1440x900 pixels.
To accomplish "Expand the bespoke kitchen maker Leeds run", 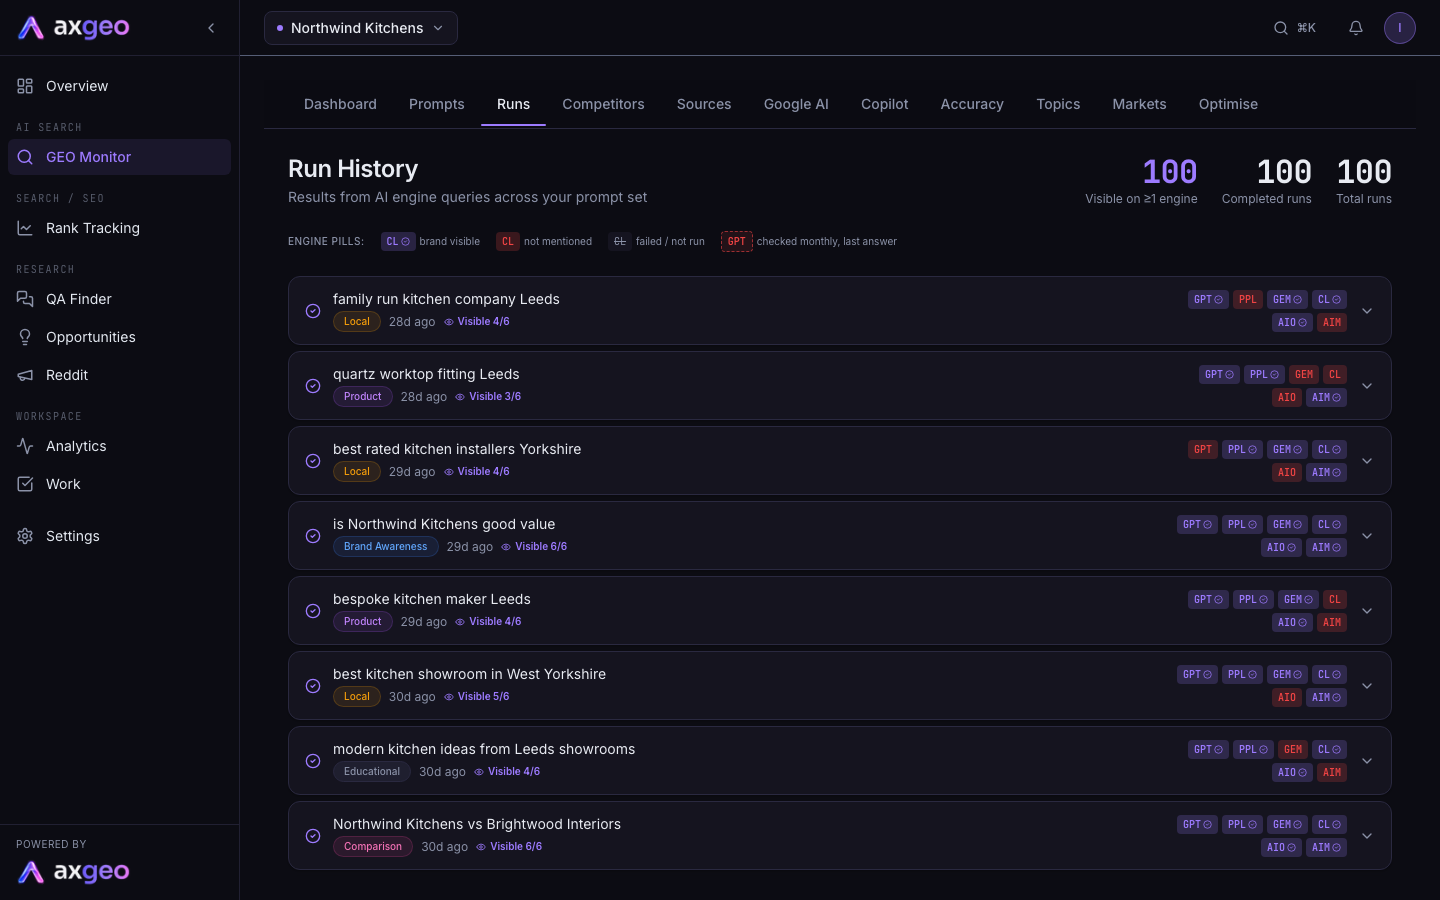I will coord(1367,611).
